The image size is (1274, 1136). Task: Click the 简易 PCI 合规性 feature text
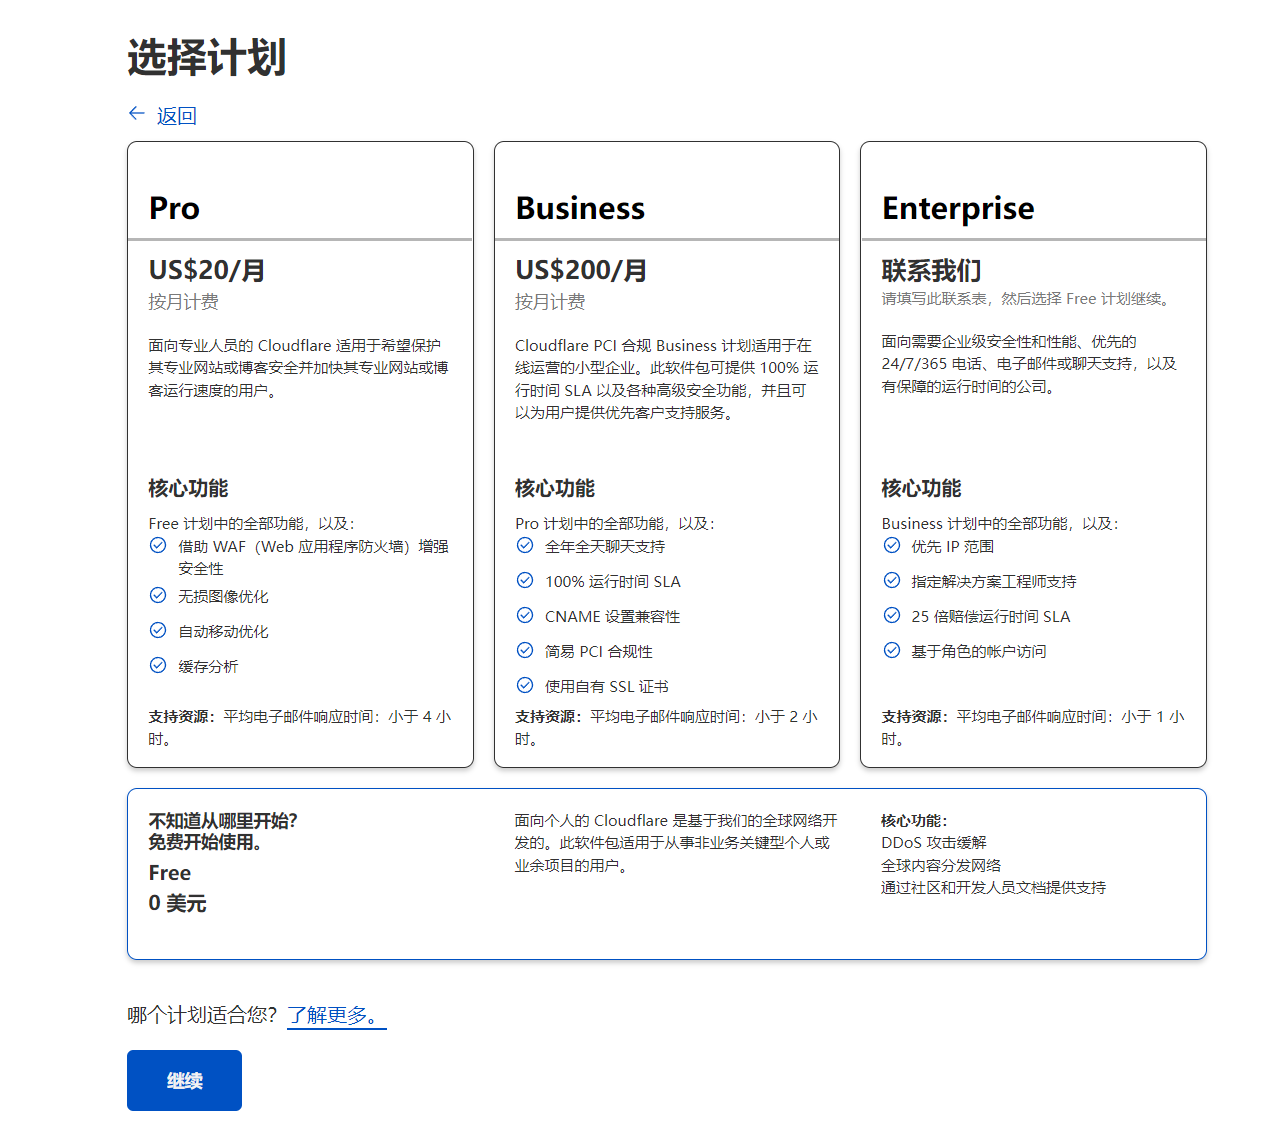click(599, 651)
